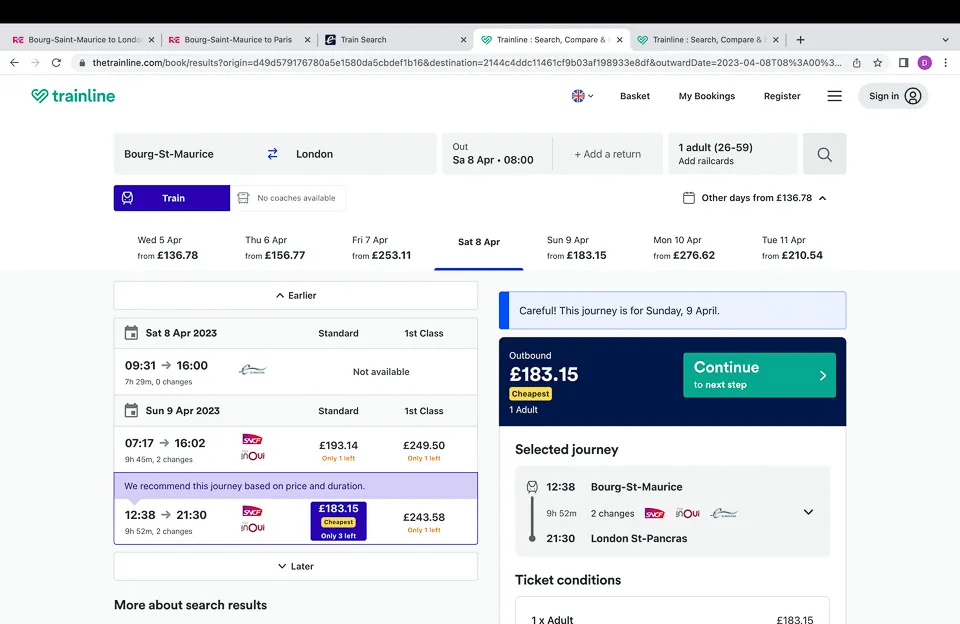Select Tue 11 Apr from £210.54
The image size is (960, 624).
point(792,248)
